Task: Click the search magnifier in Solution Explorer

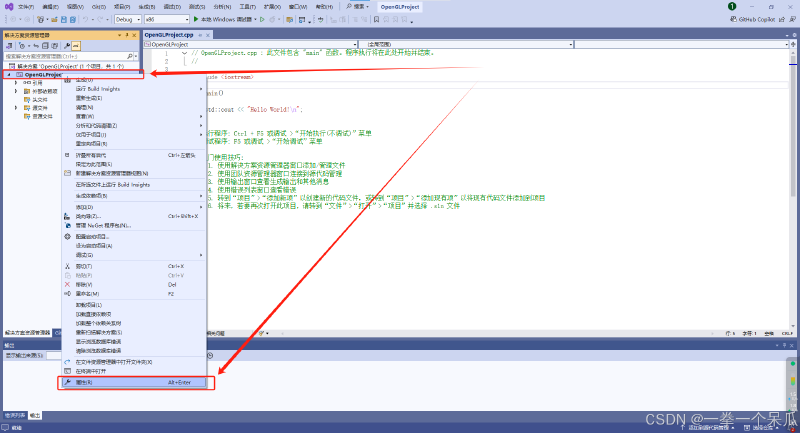Action: (130, 56)
